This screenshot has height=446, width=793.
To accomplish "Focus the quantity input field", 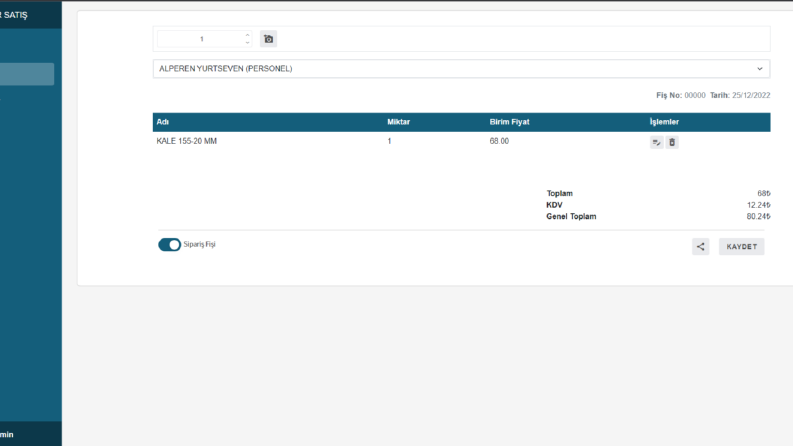I will 201,39.
